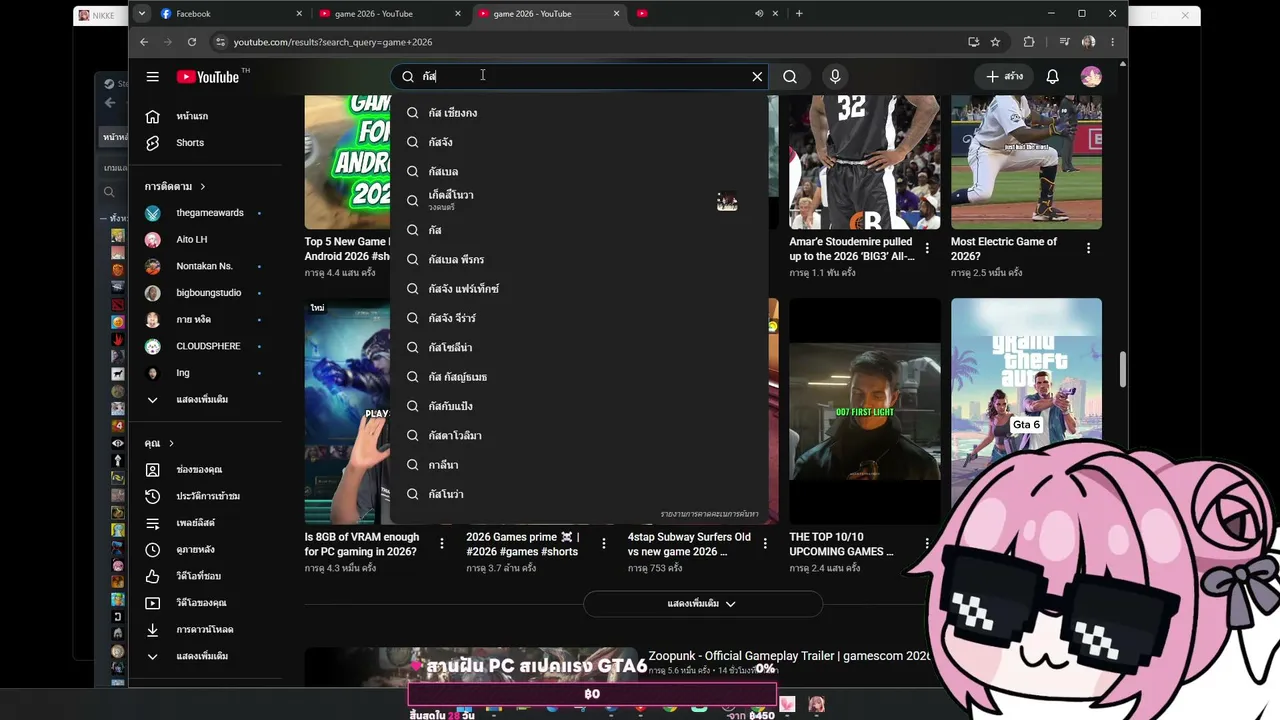Close the Facebook tab
The image size is (1280, 720).
click(x=299, y=14)
